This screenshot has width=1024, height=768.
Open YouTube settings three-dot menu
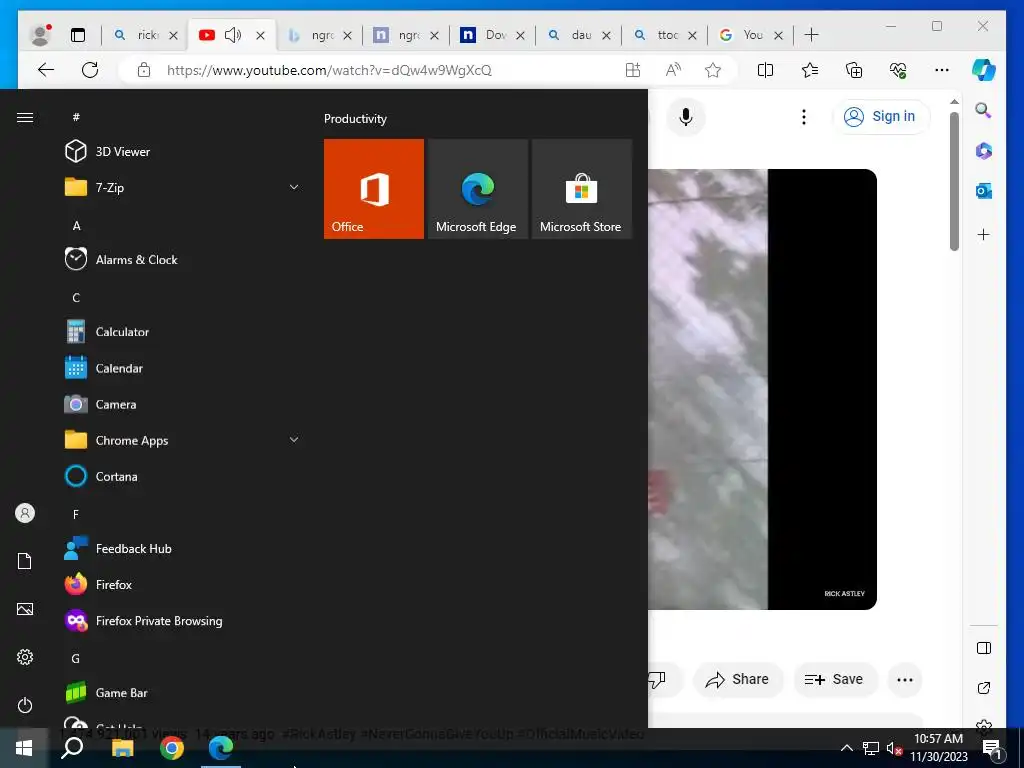pos(804,117)
